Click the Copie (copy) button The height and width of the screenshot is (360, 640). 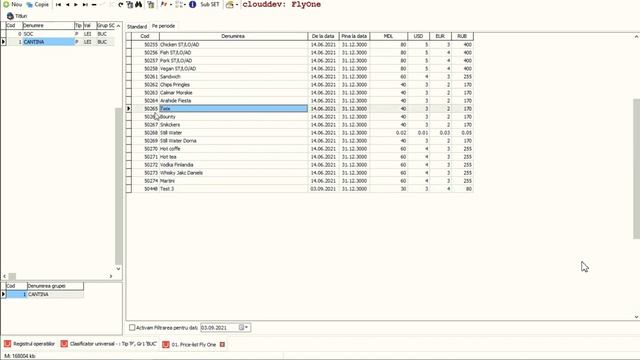[37, 4]
